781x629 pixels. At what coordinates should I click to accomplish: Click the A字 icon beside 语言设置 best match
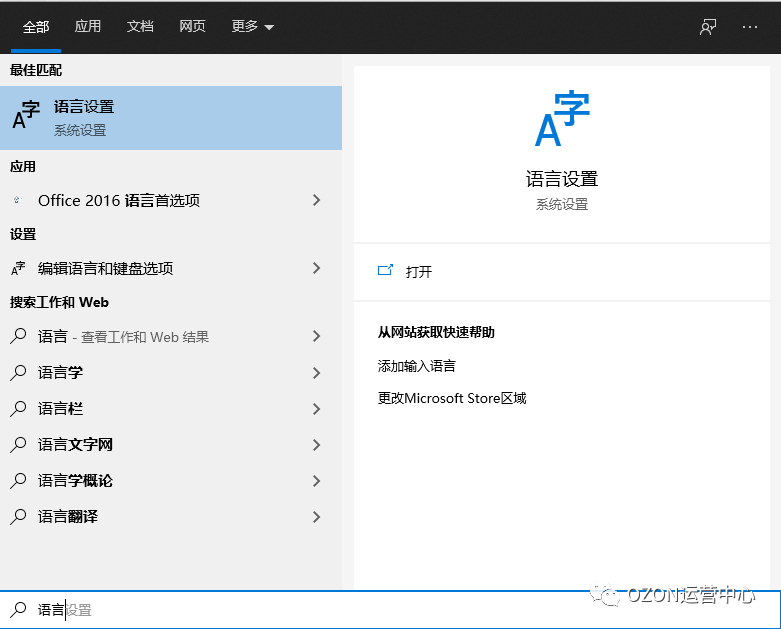click(26, 115)
